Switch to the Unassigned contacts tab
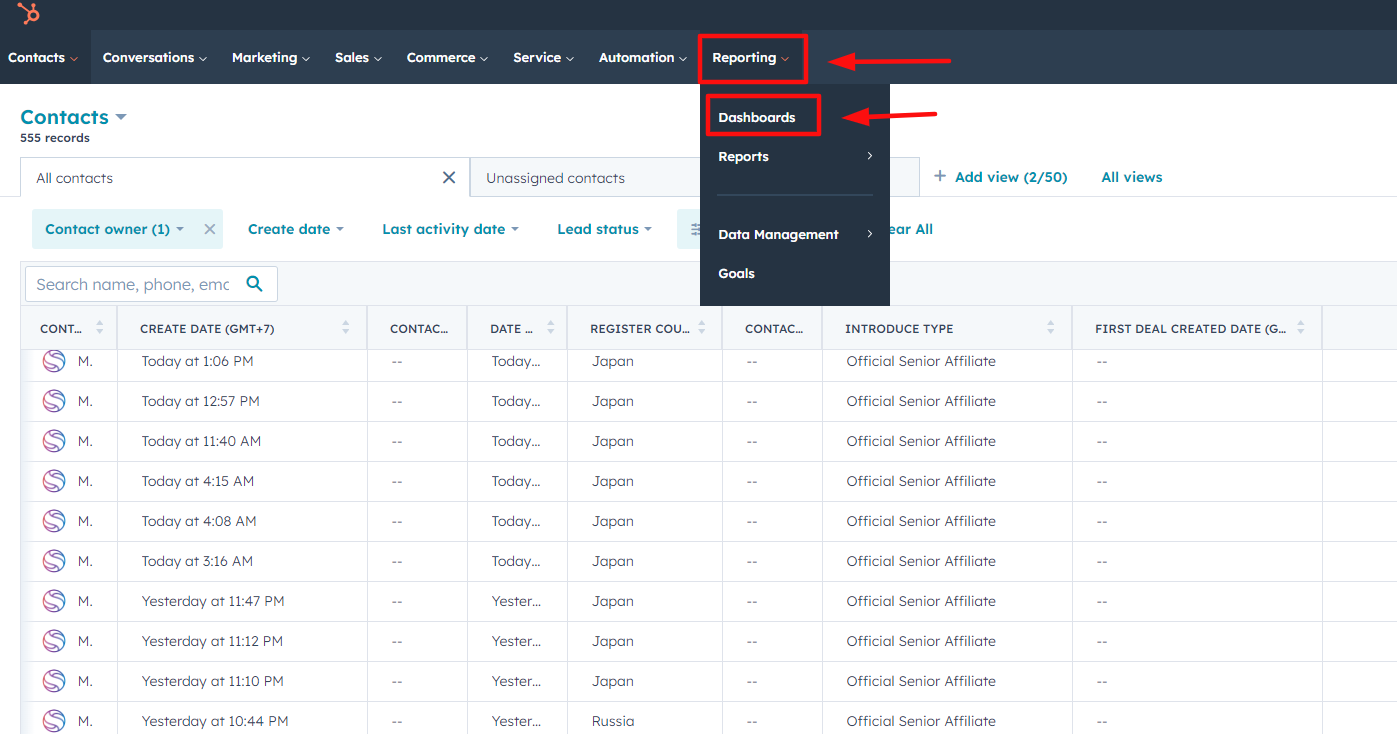 pos(556,178)
